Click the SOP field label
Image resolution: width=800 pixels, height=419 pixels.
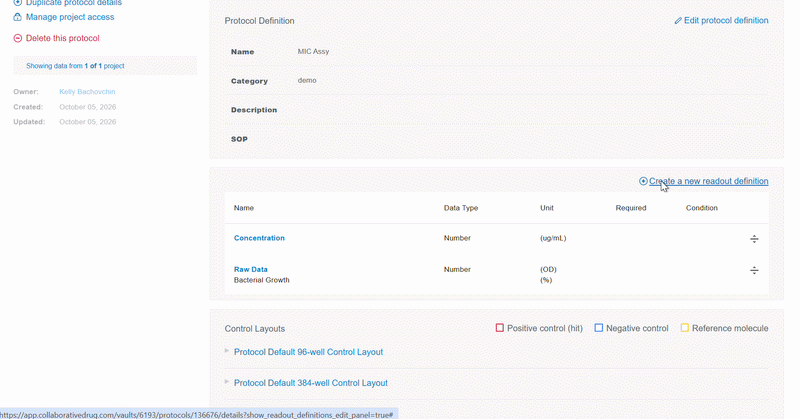[239, 139]
